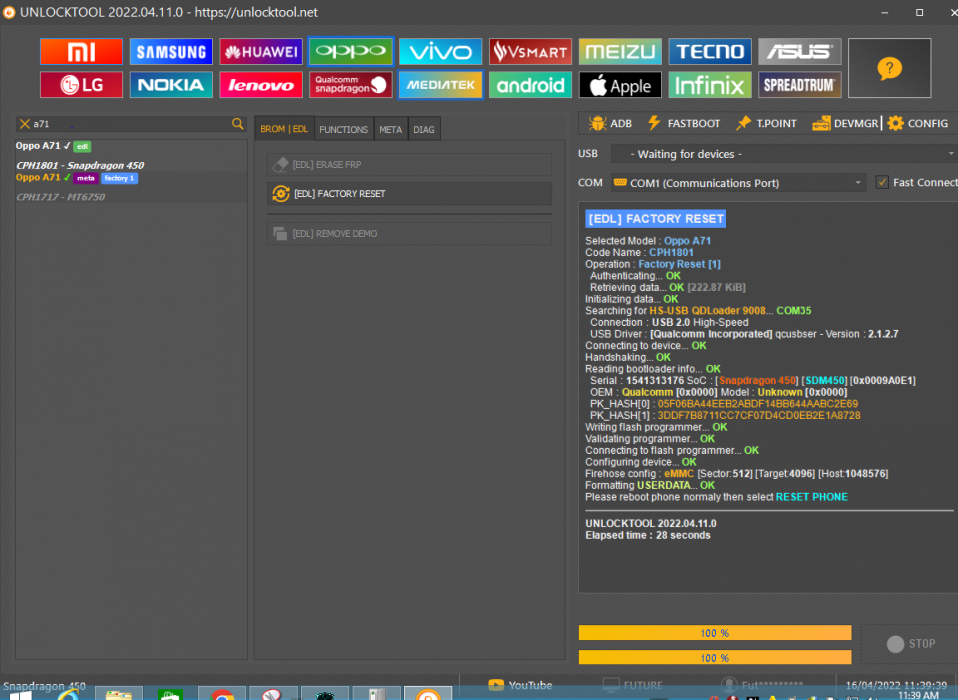The image size is (958, 700).
Task: Click the 'Snapdragon 450' status bar text
Action: [45, 686]
